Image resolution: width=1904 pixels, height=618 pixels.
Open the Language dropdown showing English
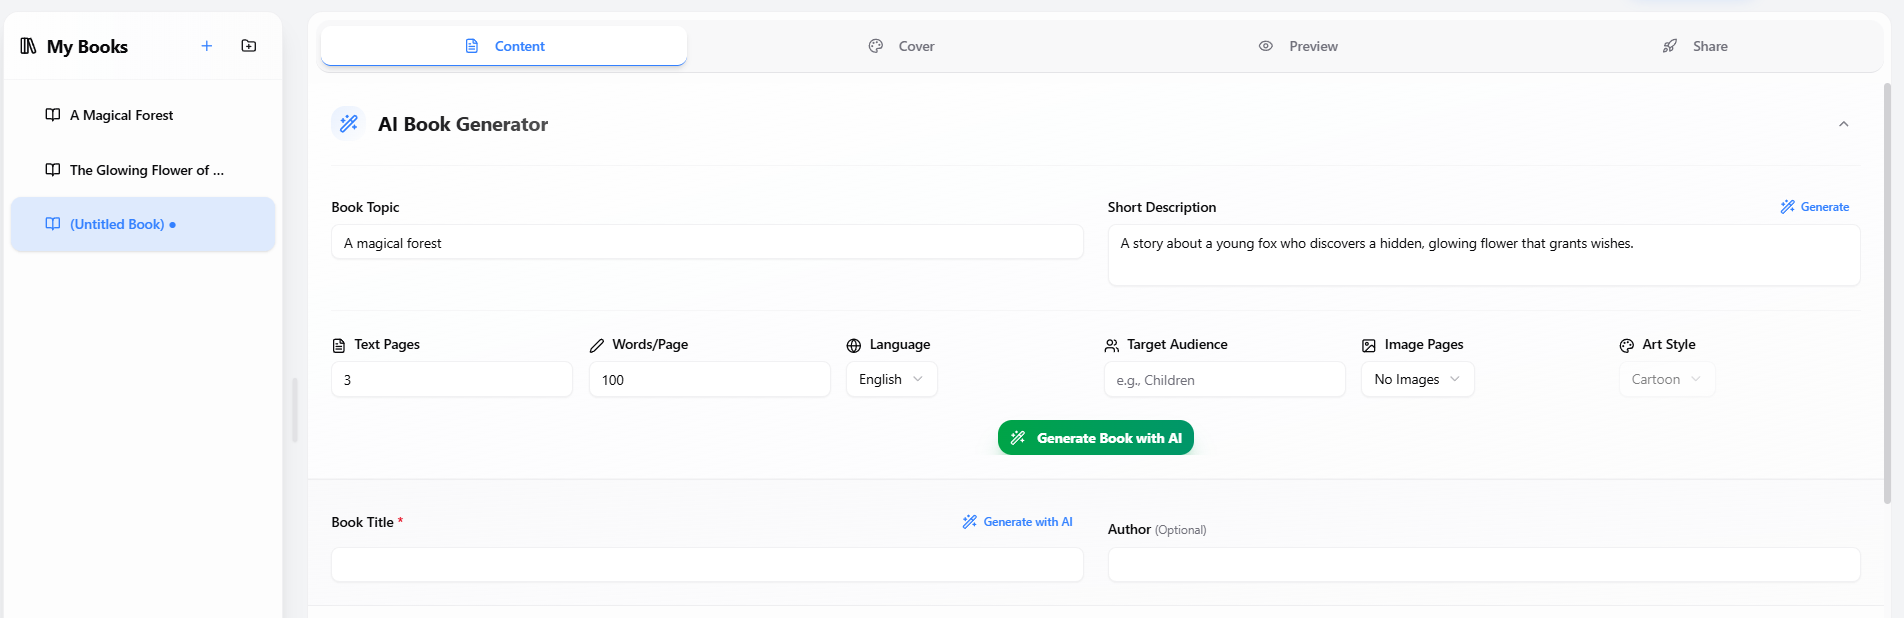pyautogui.click(x=891, y=380)
